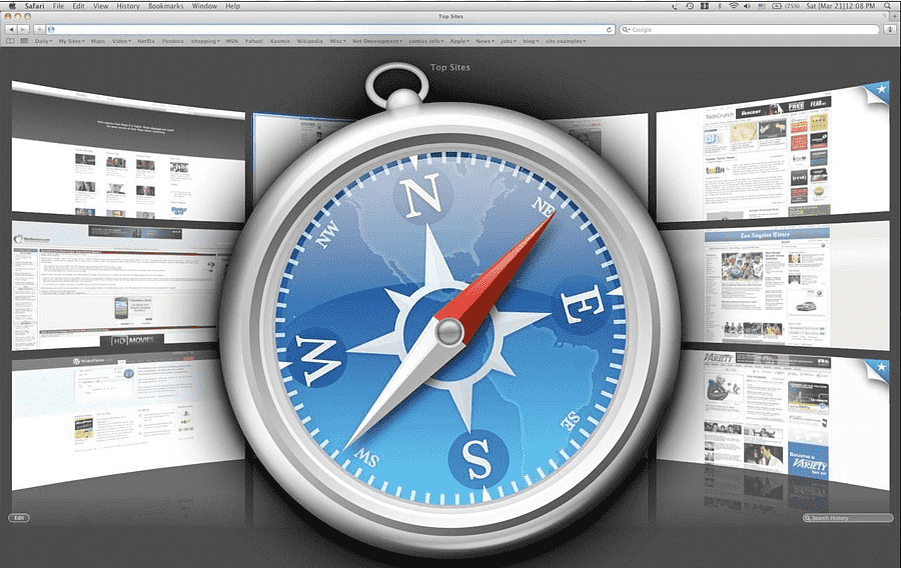Screen dimensions: 901x568
Task: Open the Bluetooth status menu
Action: point(719,6)
